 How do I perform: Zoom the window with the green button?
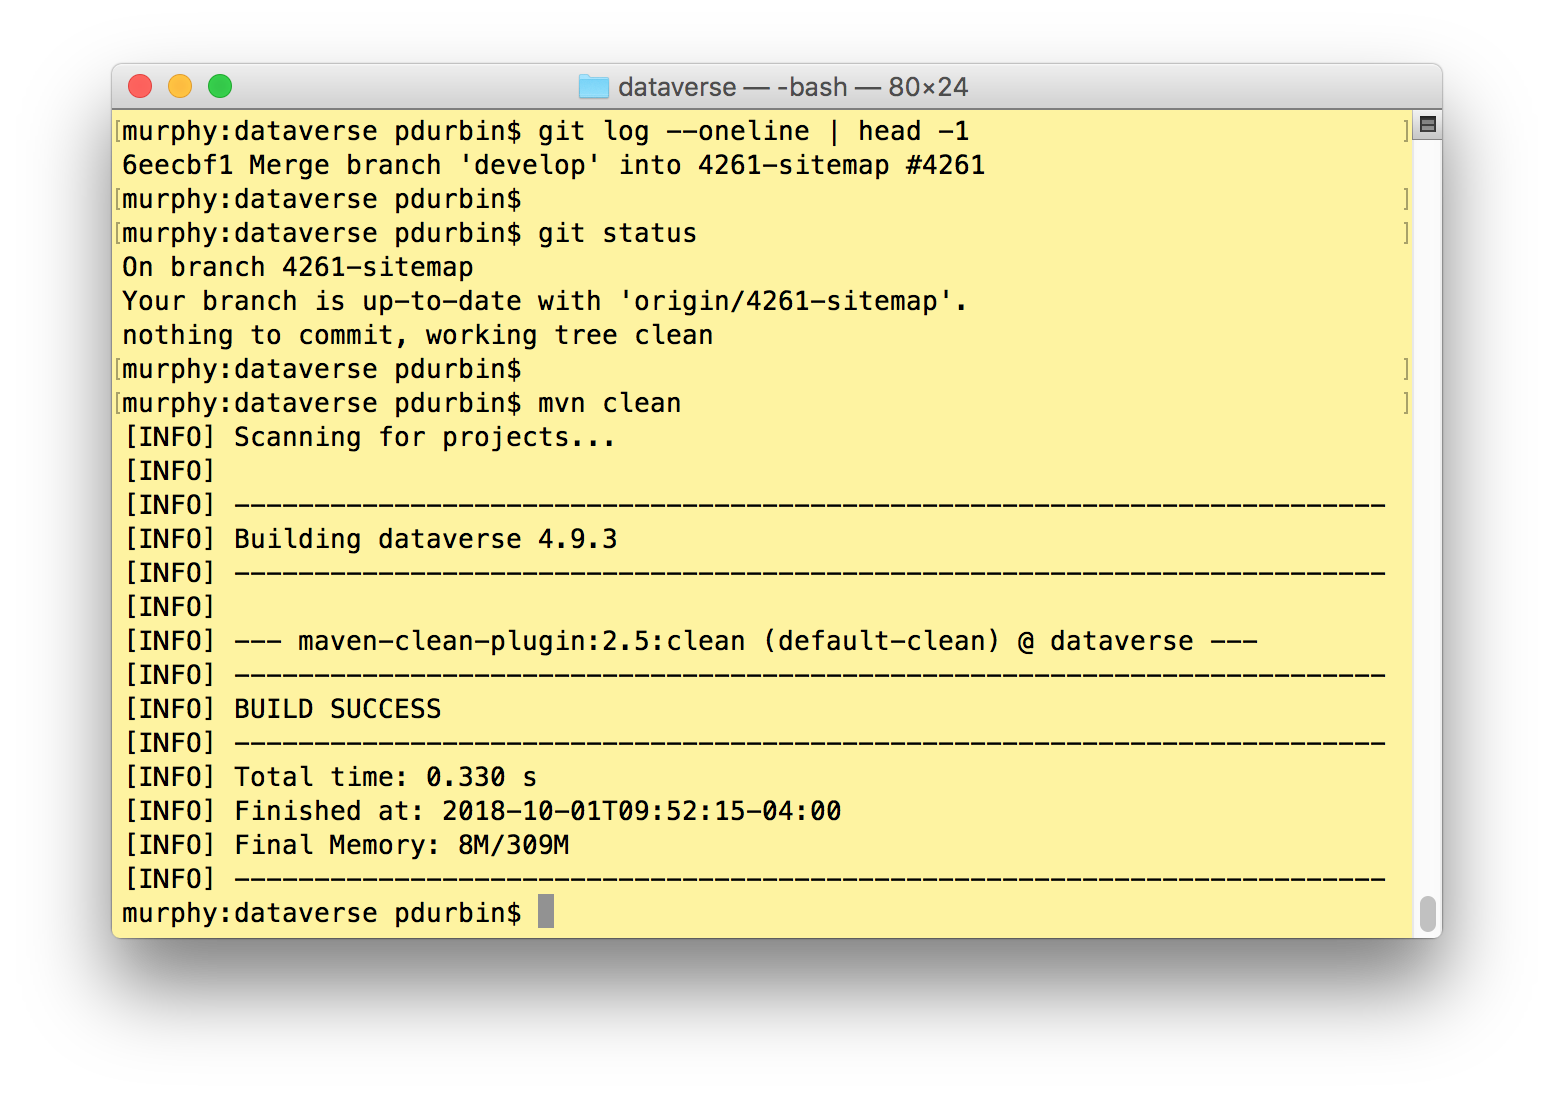pyautogui.click(x=220, y=87)
